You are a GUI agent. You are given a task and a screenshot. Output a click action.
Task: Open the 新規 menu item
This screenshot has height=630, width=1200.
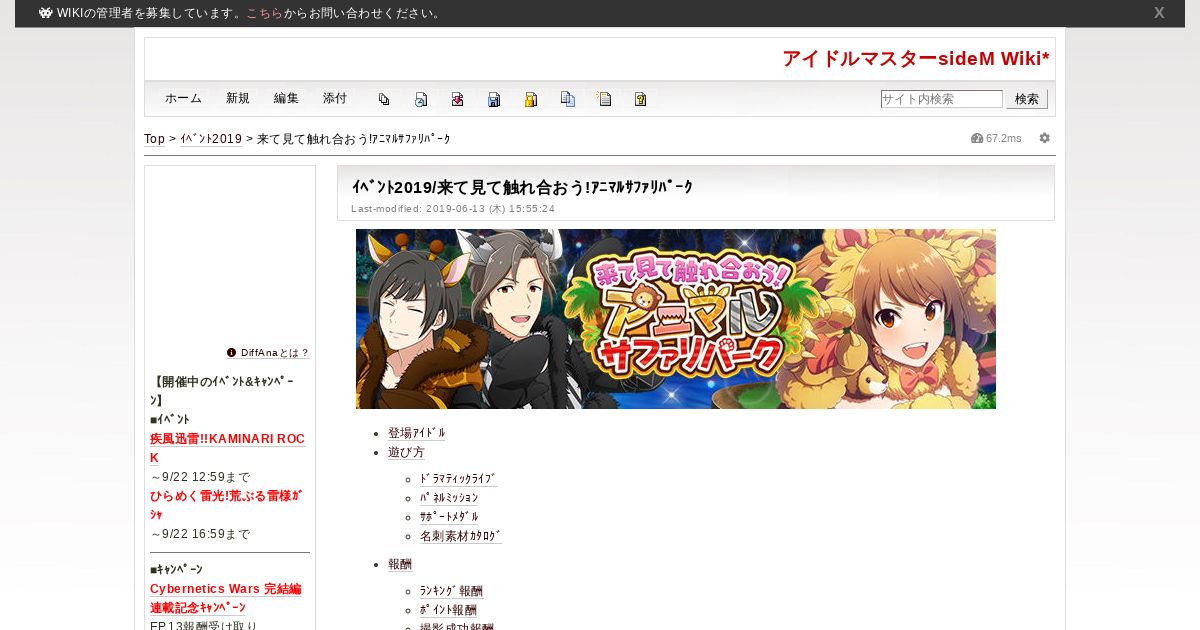point(238,98)
